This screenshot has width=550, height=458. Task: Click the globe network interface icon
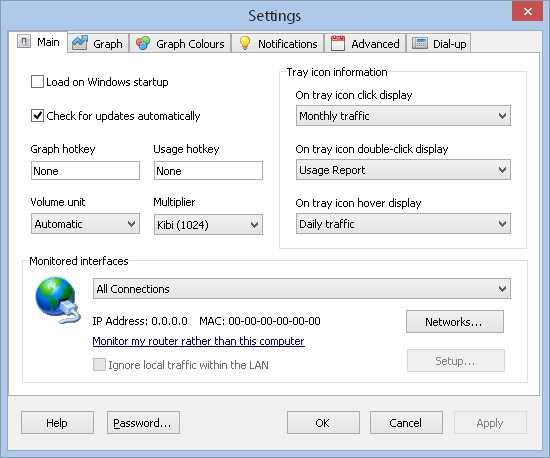(x=58, y=300)
